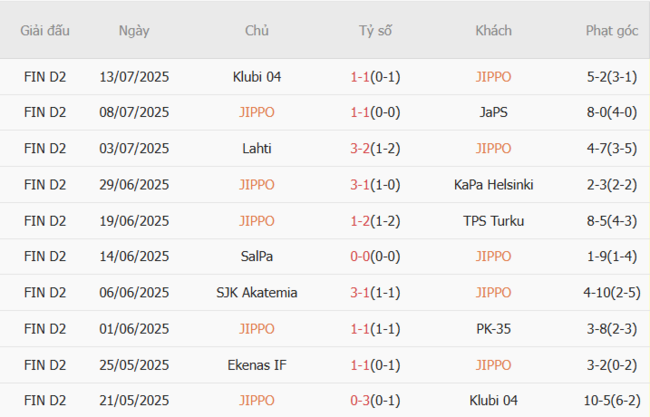The height and width of the screenshot is (417, 650).
Task: Click TPS Turku away team
Action: click(493, 220)
